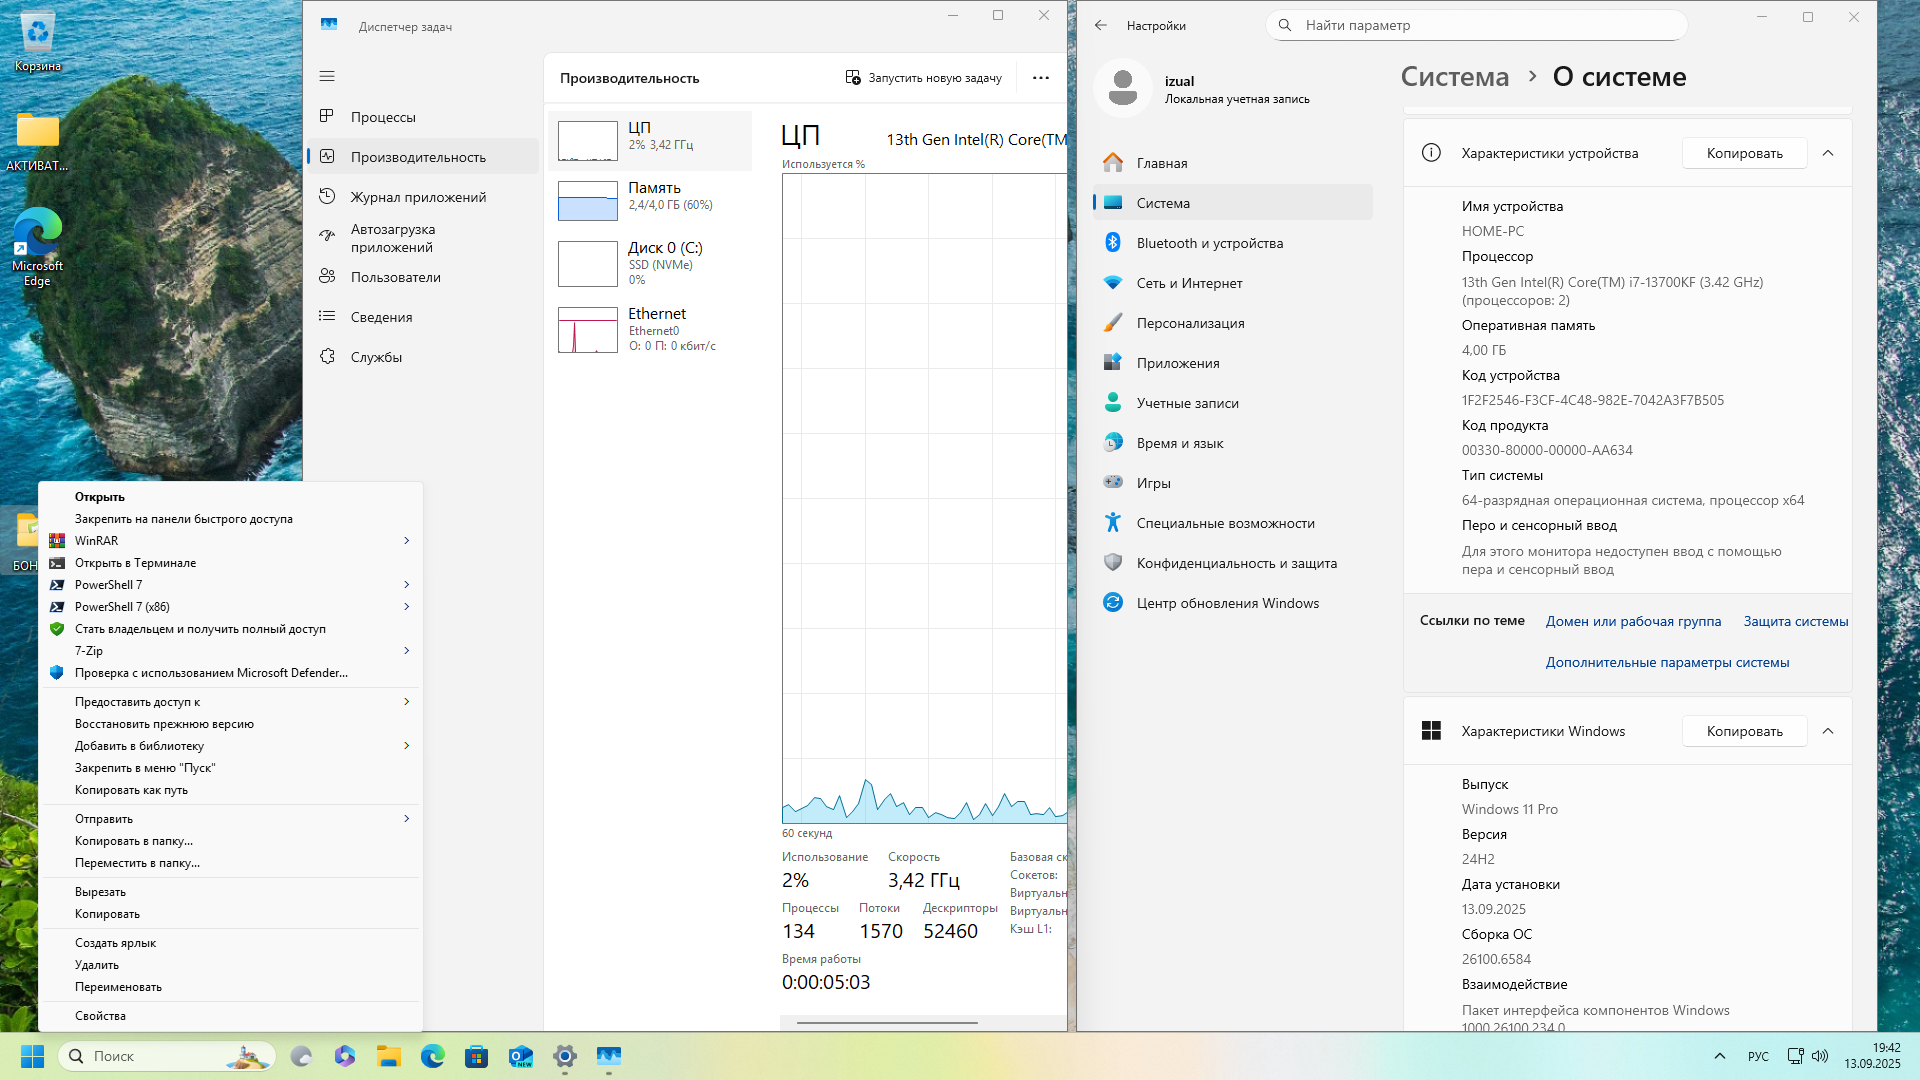Screen dimensions: 1920x1080
Task: Click the back arrow in Settings
Action: 1100,25
